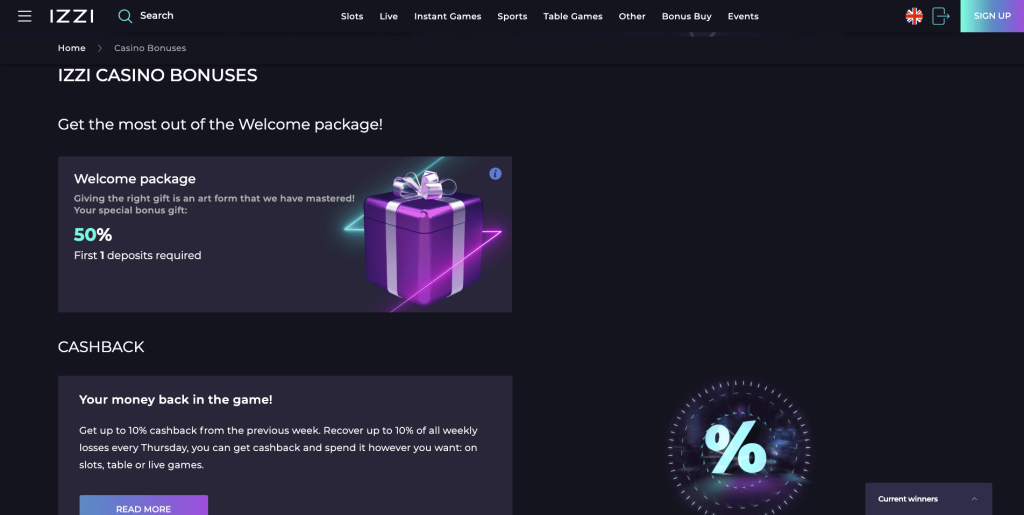Open the Events page
This screenshot has height=515, width=1024.
tap(743, 17)
